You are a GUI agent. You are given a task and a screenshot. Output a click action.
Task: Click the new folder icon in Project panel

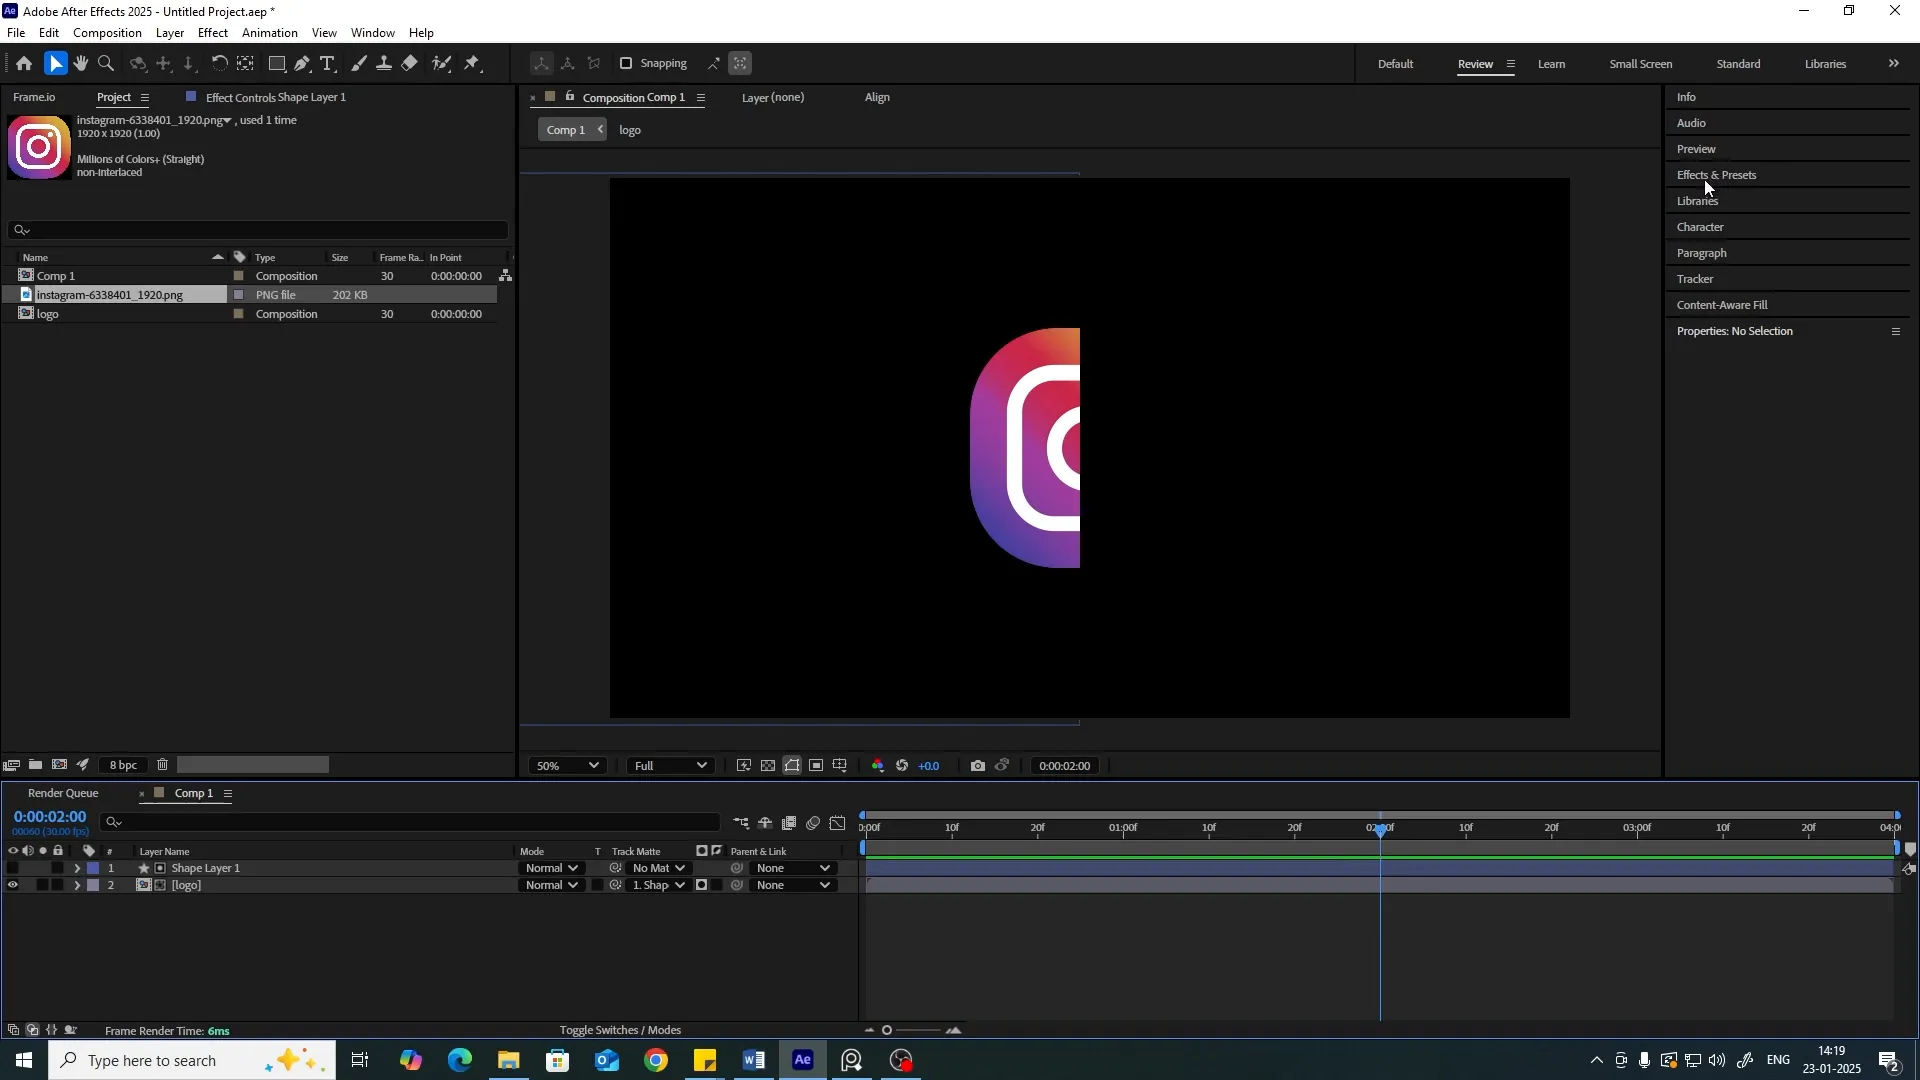(x=35, y=765)
